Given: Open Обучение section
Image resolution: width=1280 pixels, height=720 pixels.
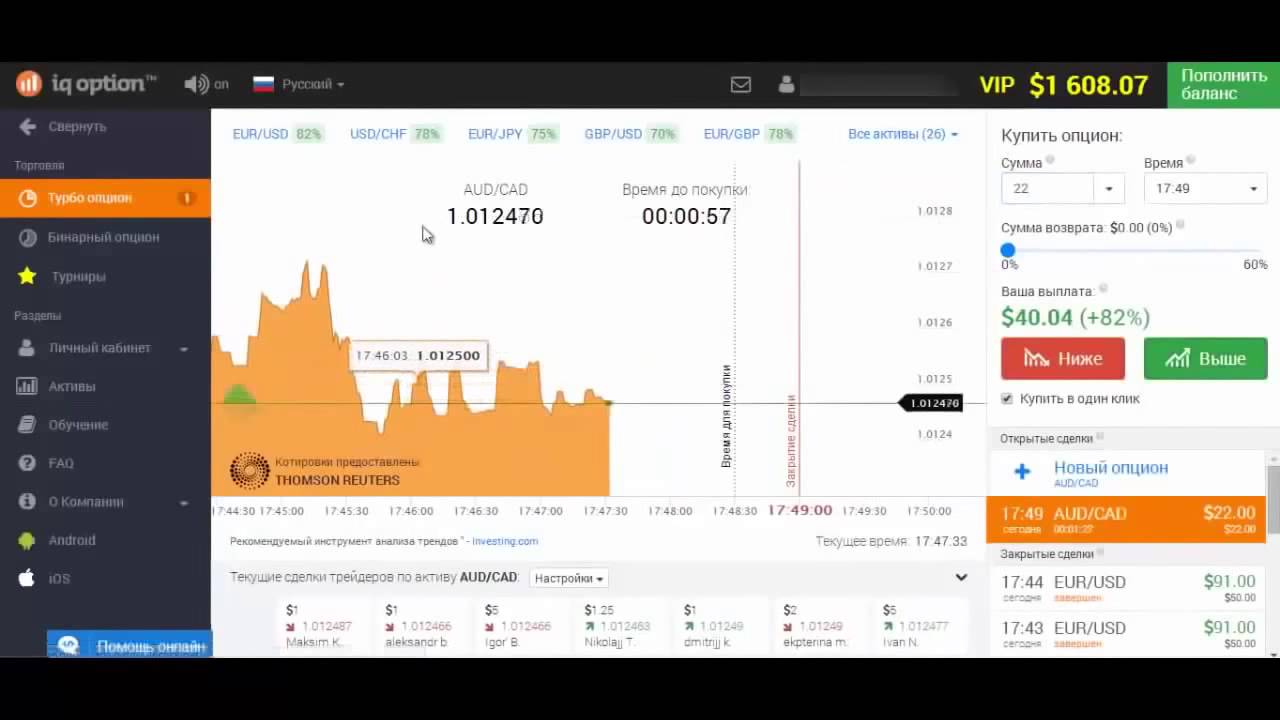Looking at the screenshot, I should [105, 425].
